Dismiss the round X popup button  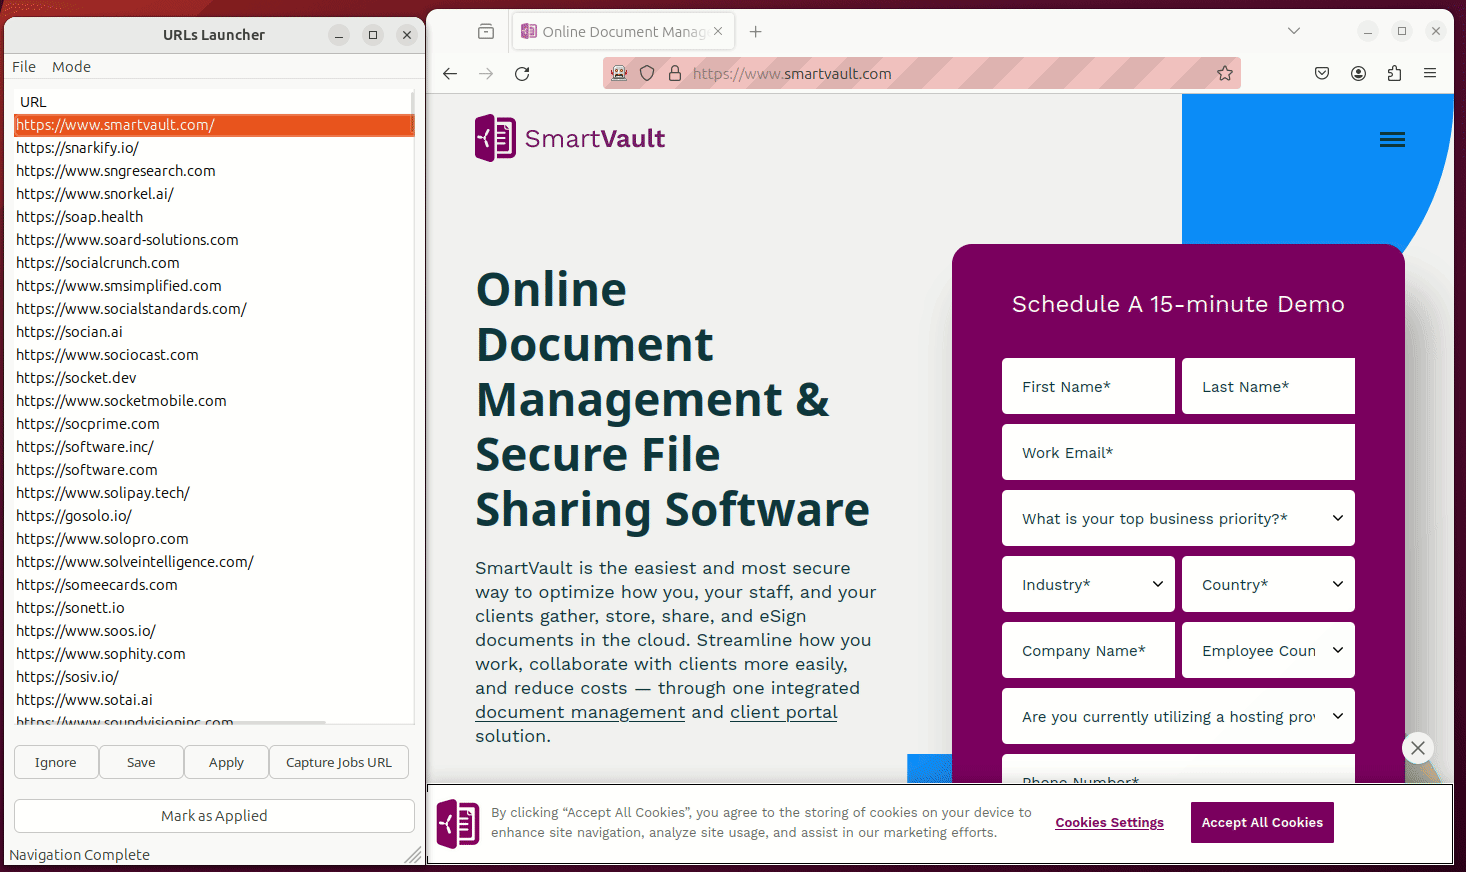1417,748
